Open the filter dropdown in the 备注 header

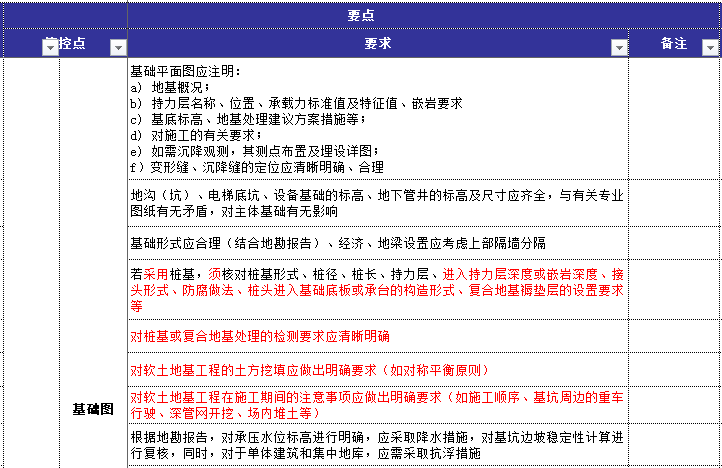(710, 47)
